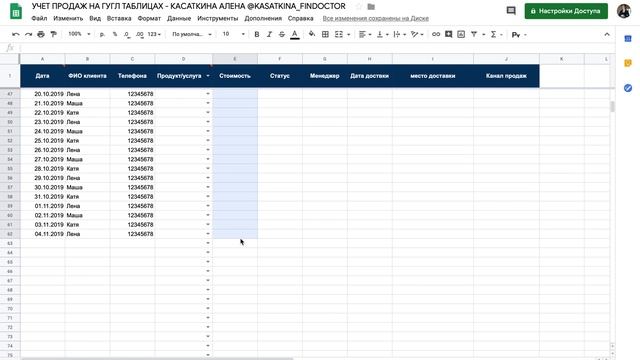The height and width of the screenshot is (360, 640).
Task: Go to Sheets home via green logo
Action: [x=16, y=11]
